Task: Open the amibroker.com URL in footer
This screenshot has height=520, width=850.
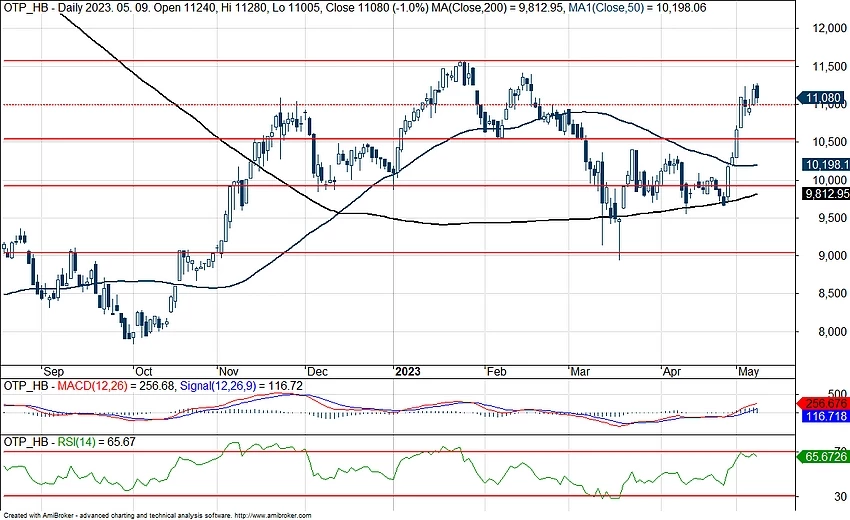Action: tap(274, 516)
